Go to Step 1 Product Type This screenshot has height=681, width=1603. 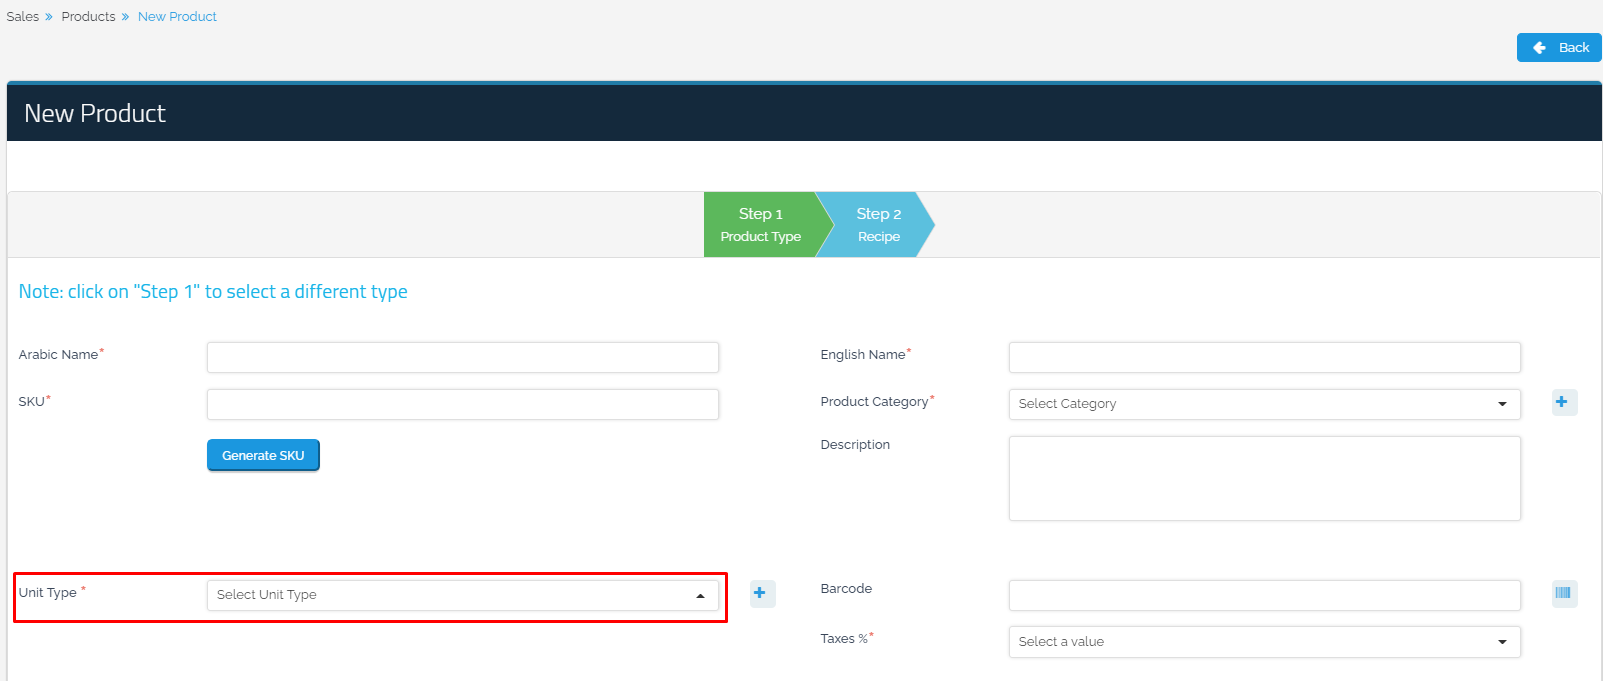tap(760, 225)
